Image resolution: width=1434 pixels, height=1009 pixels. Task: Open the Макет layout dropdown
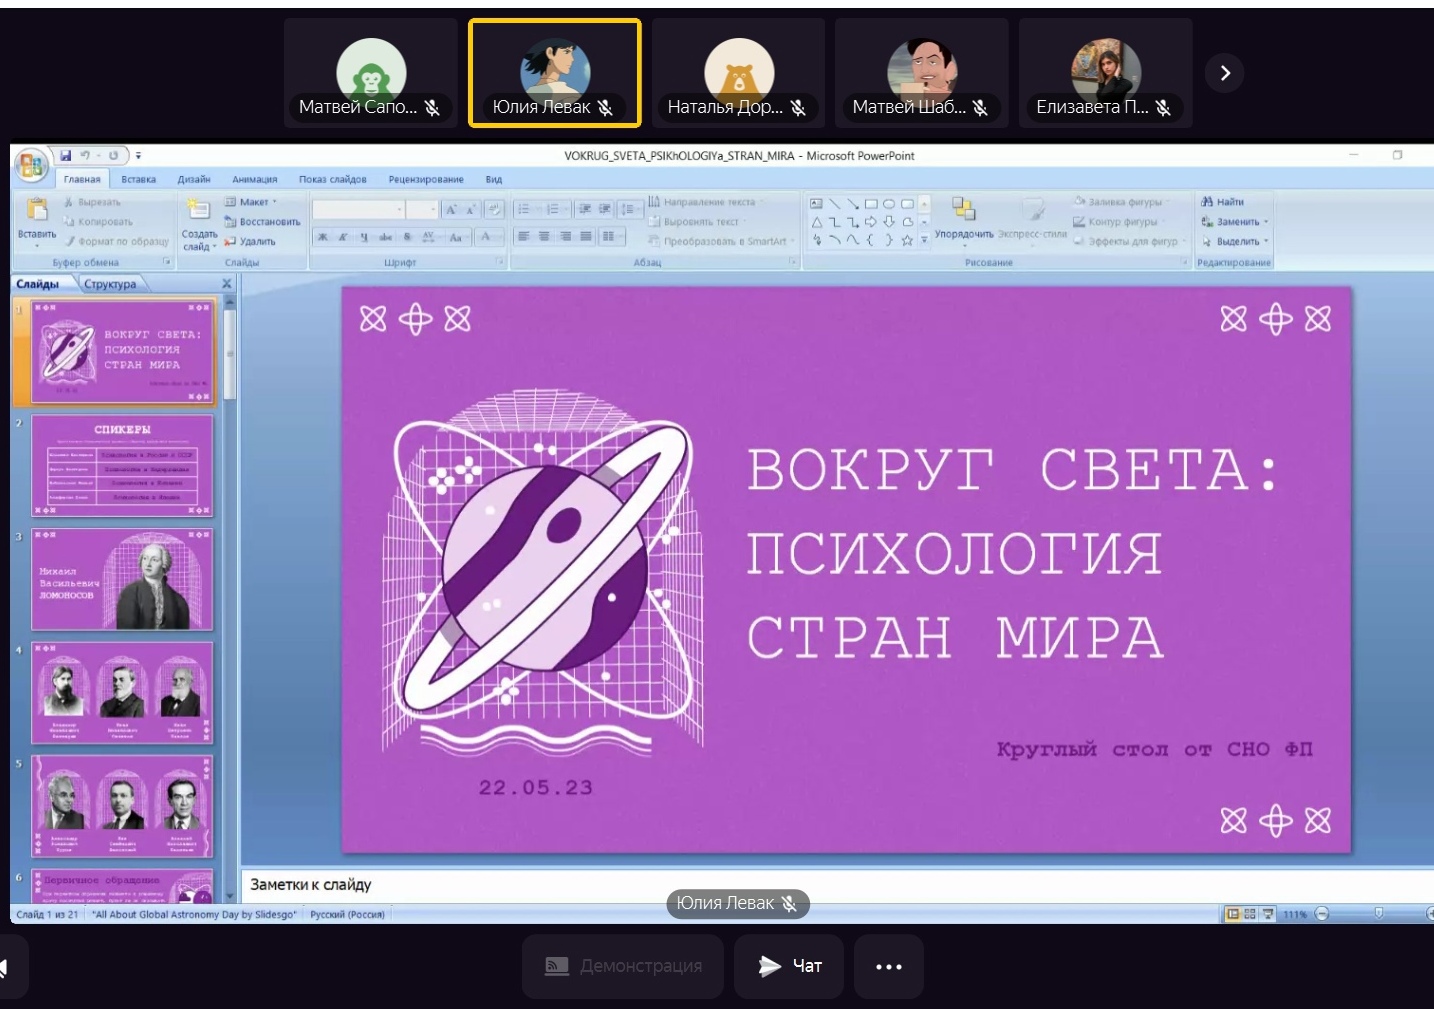point(252,202)
